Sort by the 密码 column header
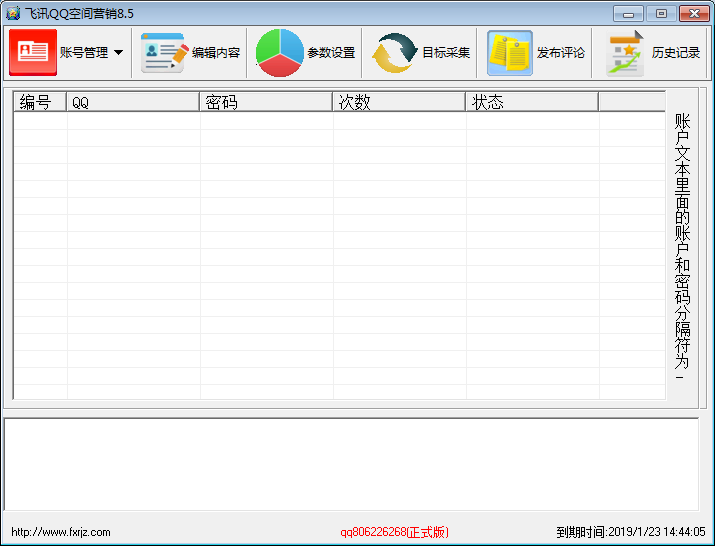 266,102
